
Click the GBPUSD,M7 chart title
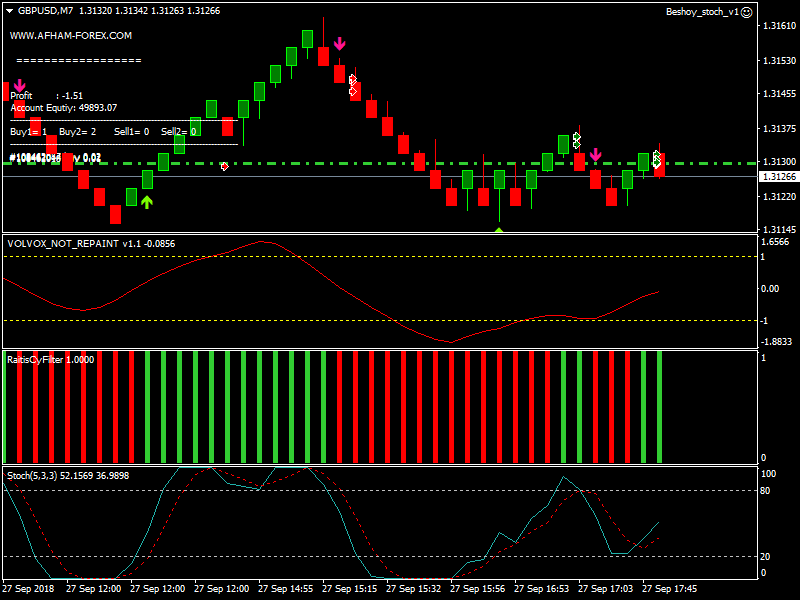pyautogui.click(x=45, y=11)
